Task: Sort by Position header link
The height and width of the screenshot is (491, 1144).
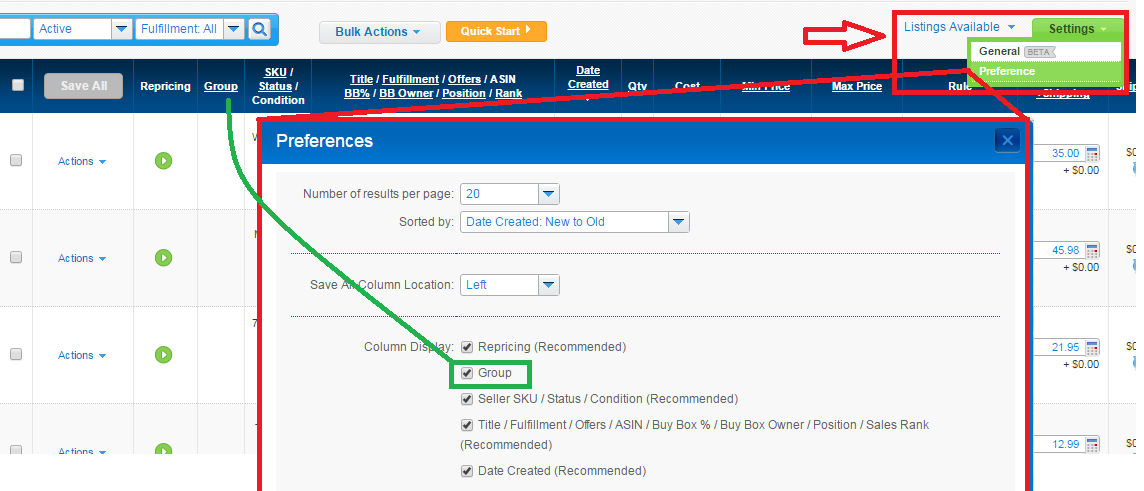Action: point(464,93)
